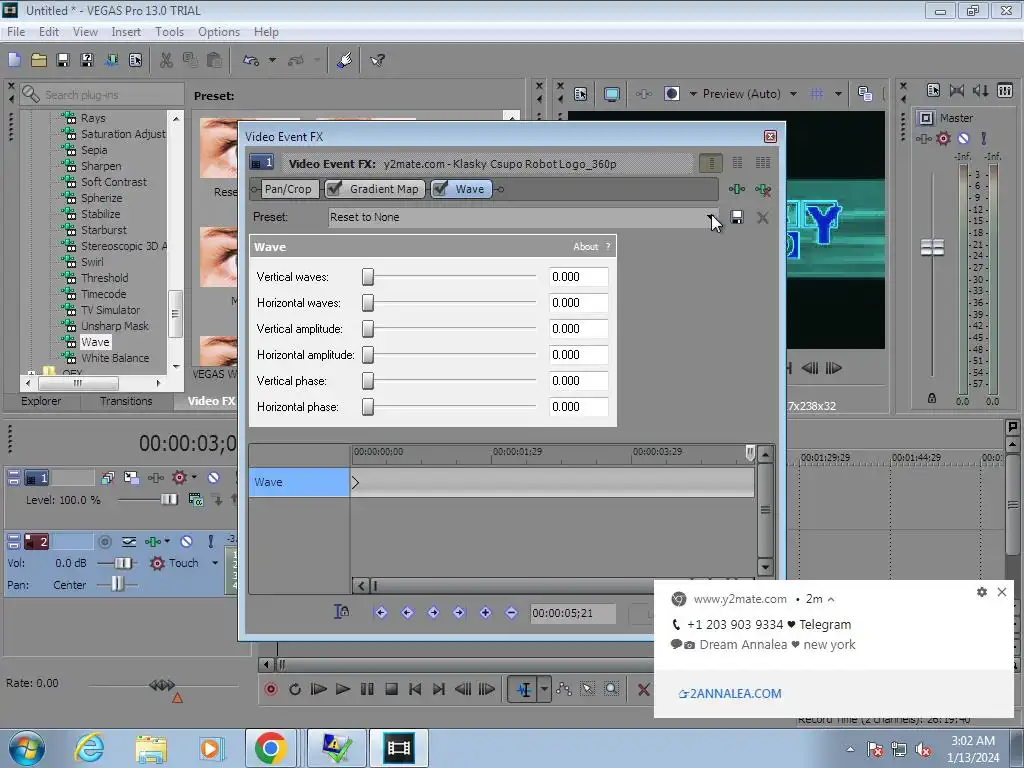Toggle the overlay grid in the preview
Screen dimensions: 1024x768
pos(816,94)
